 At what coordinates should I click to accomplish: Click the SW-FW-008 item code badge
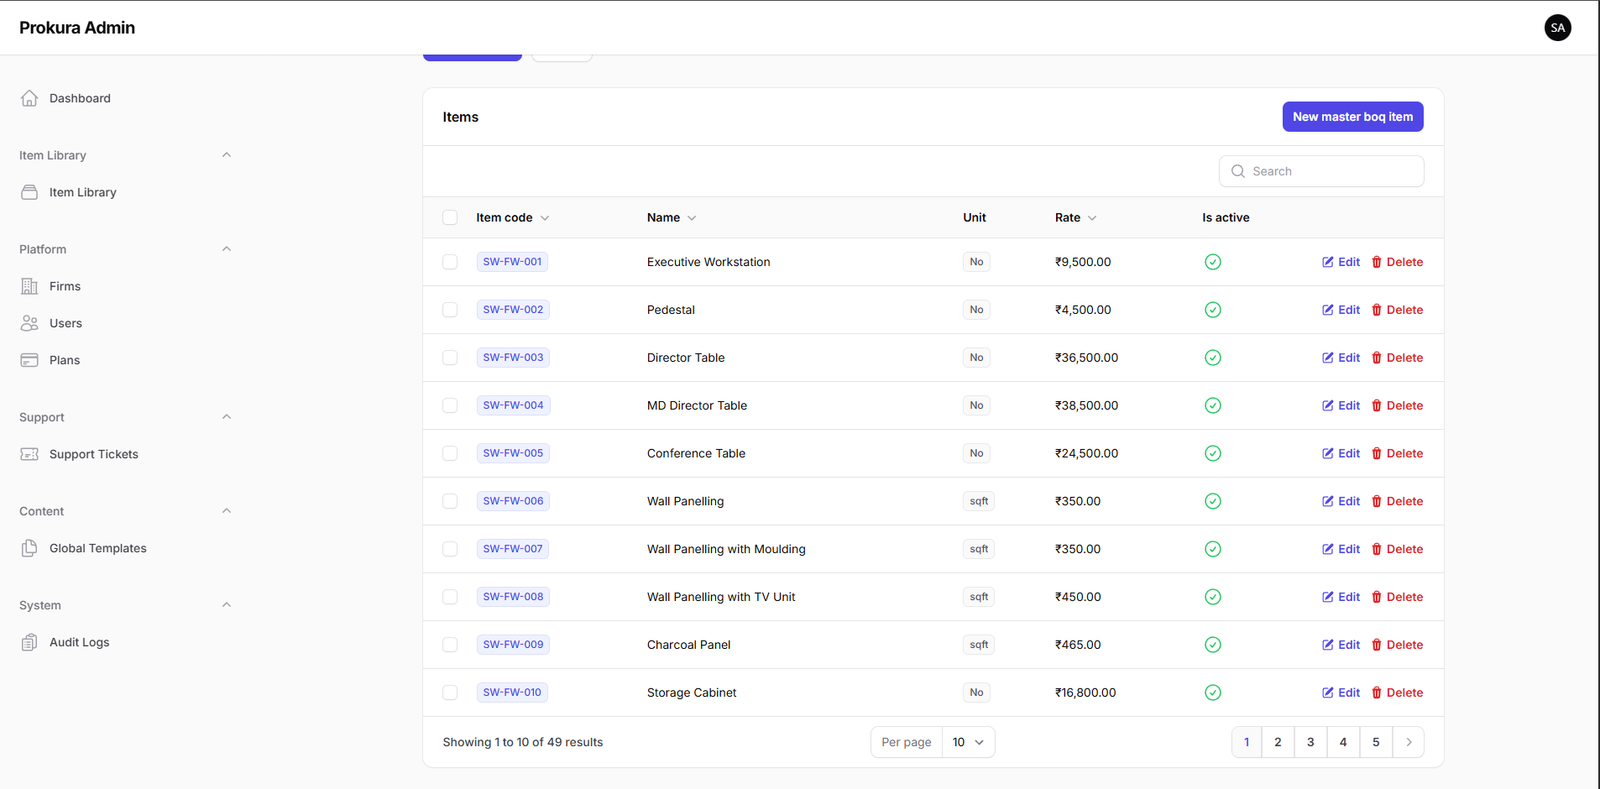(x=513, y=597)
